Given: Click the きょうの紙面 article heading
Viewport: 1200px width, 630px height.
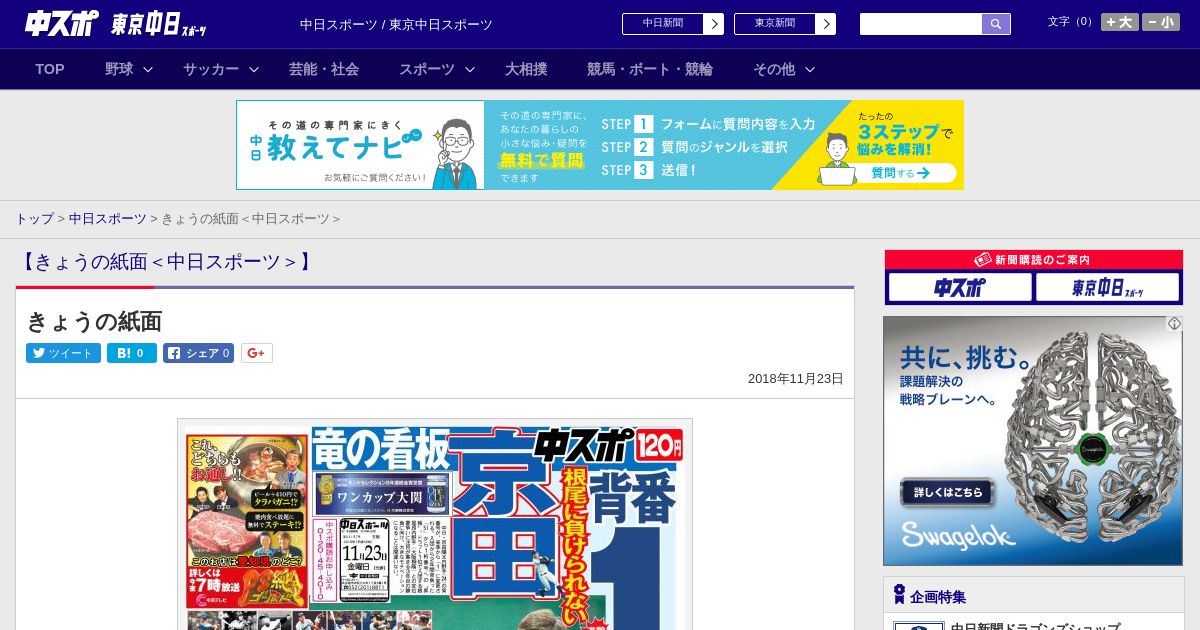Looking at the screenshot, I should pos(94,321).
